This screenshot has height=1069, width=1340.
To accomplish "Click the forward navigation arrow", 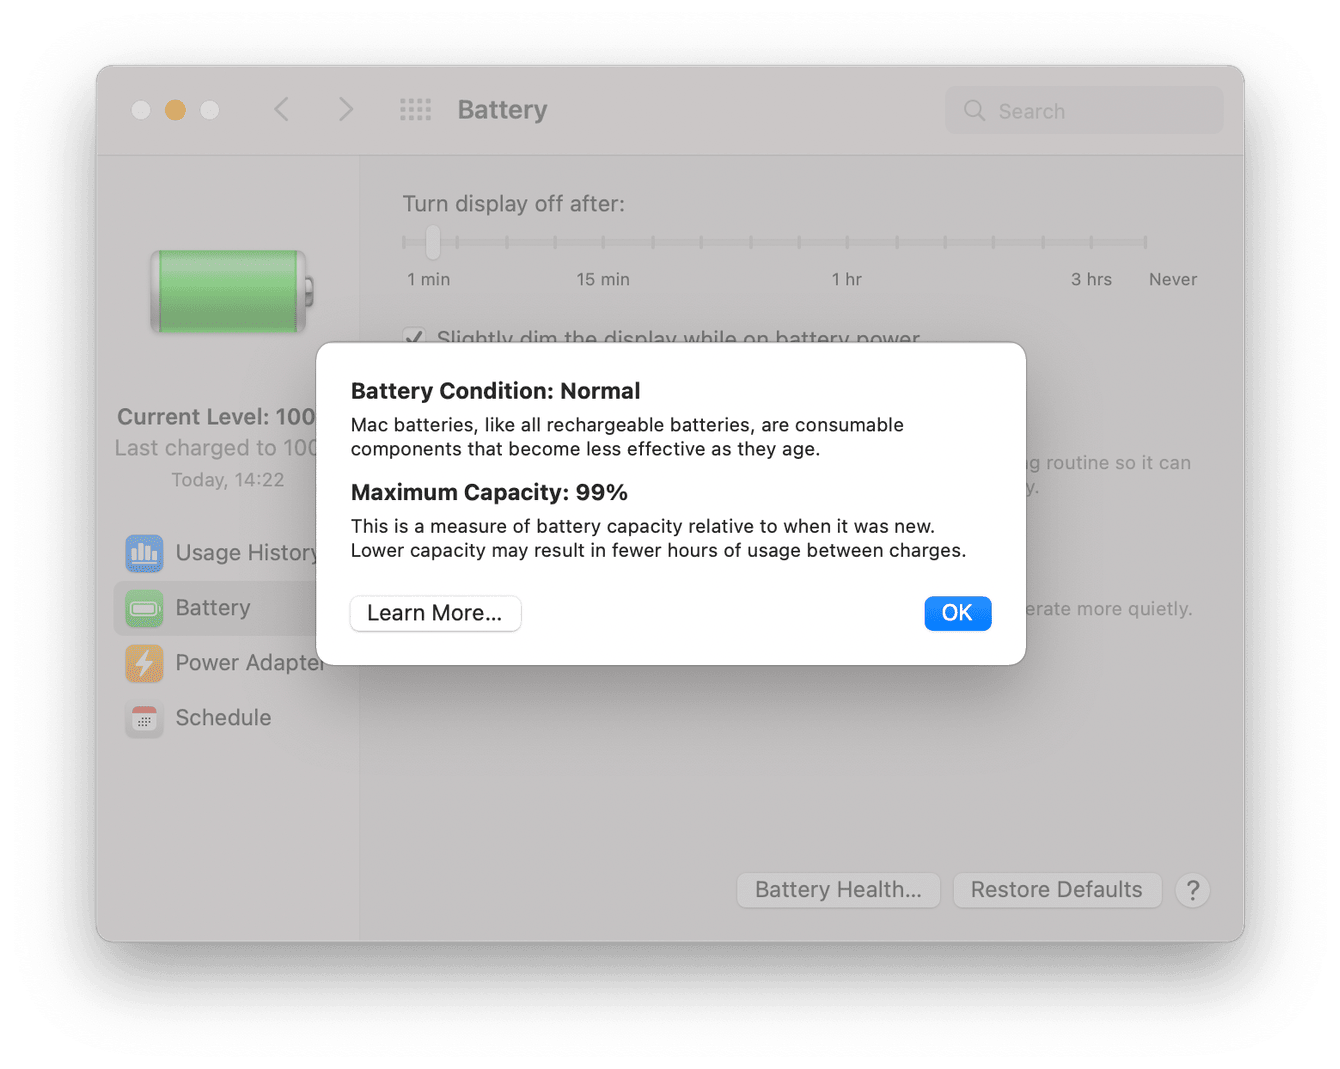I will [345, 110].
